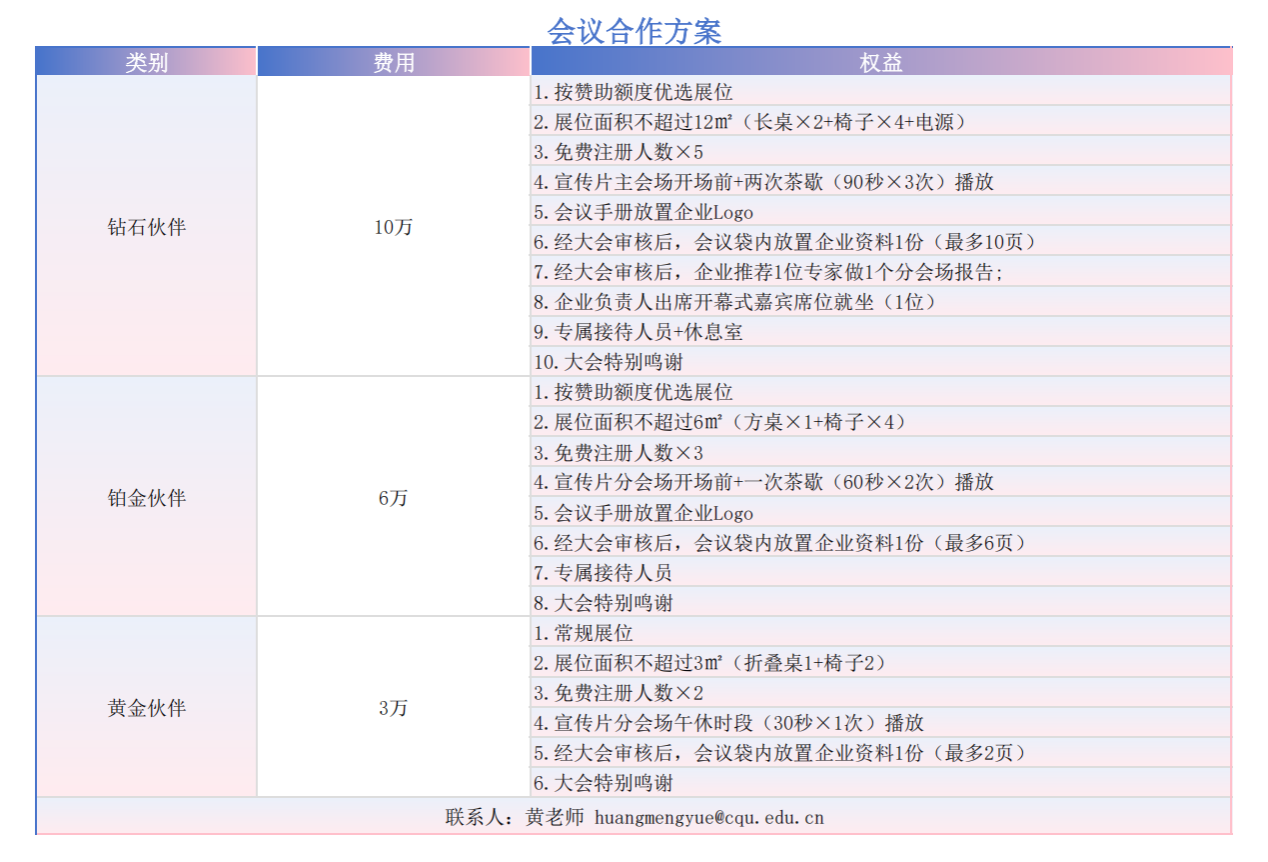The width and height of the screenshot is (1268, 862).
Task: Click the 黄金伙伴 category cell
Action: (x=146, y=708)
